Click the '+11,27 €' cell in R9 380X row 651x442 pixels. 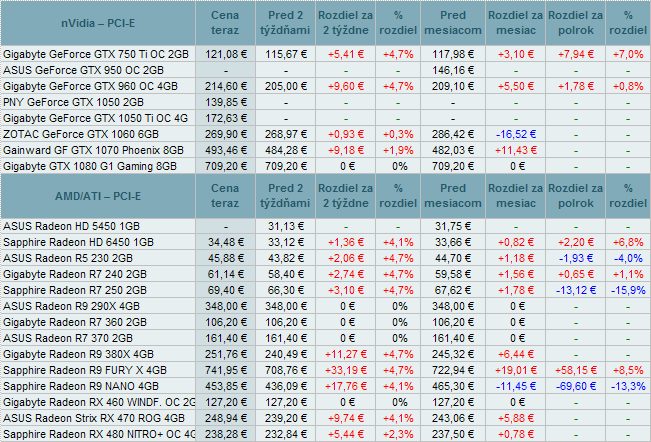click(346, 354)
